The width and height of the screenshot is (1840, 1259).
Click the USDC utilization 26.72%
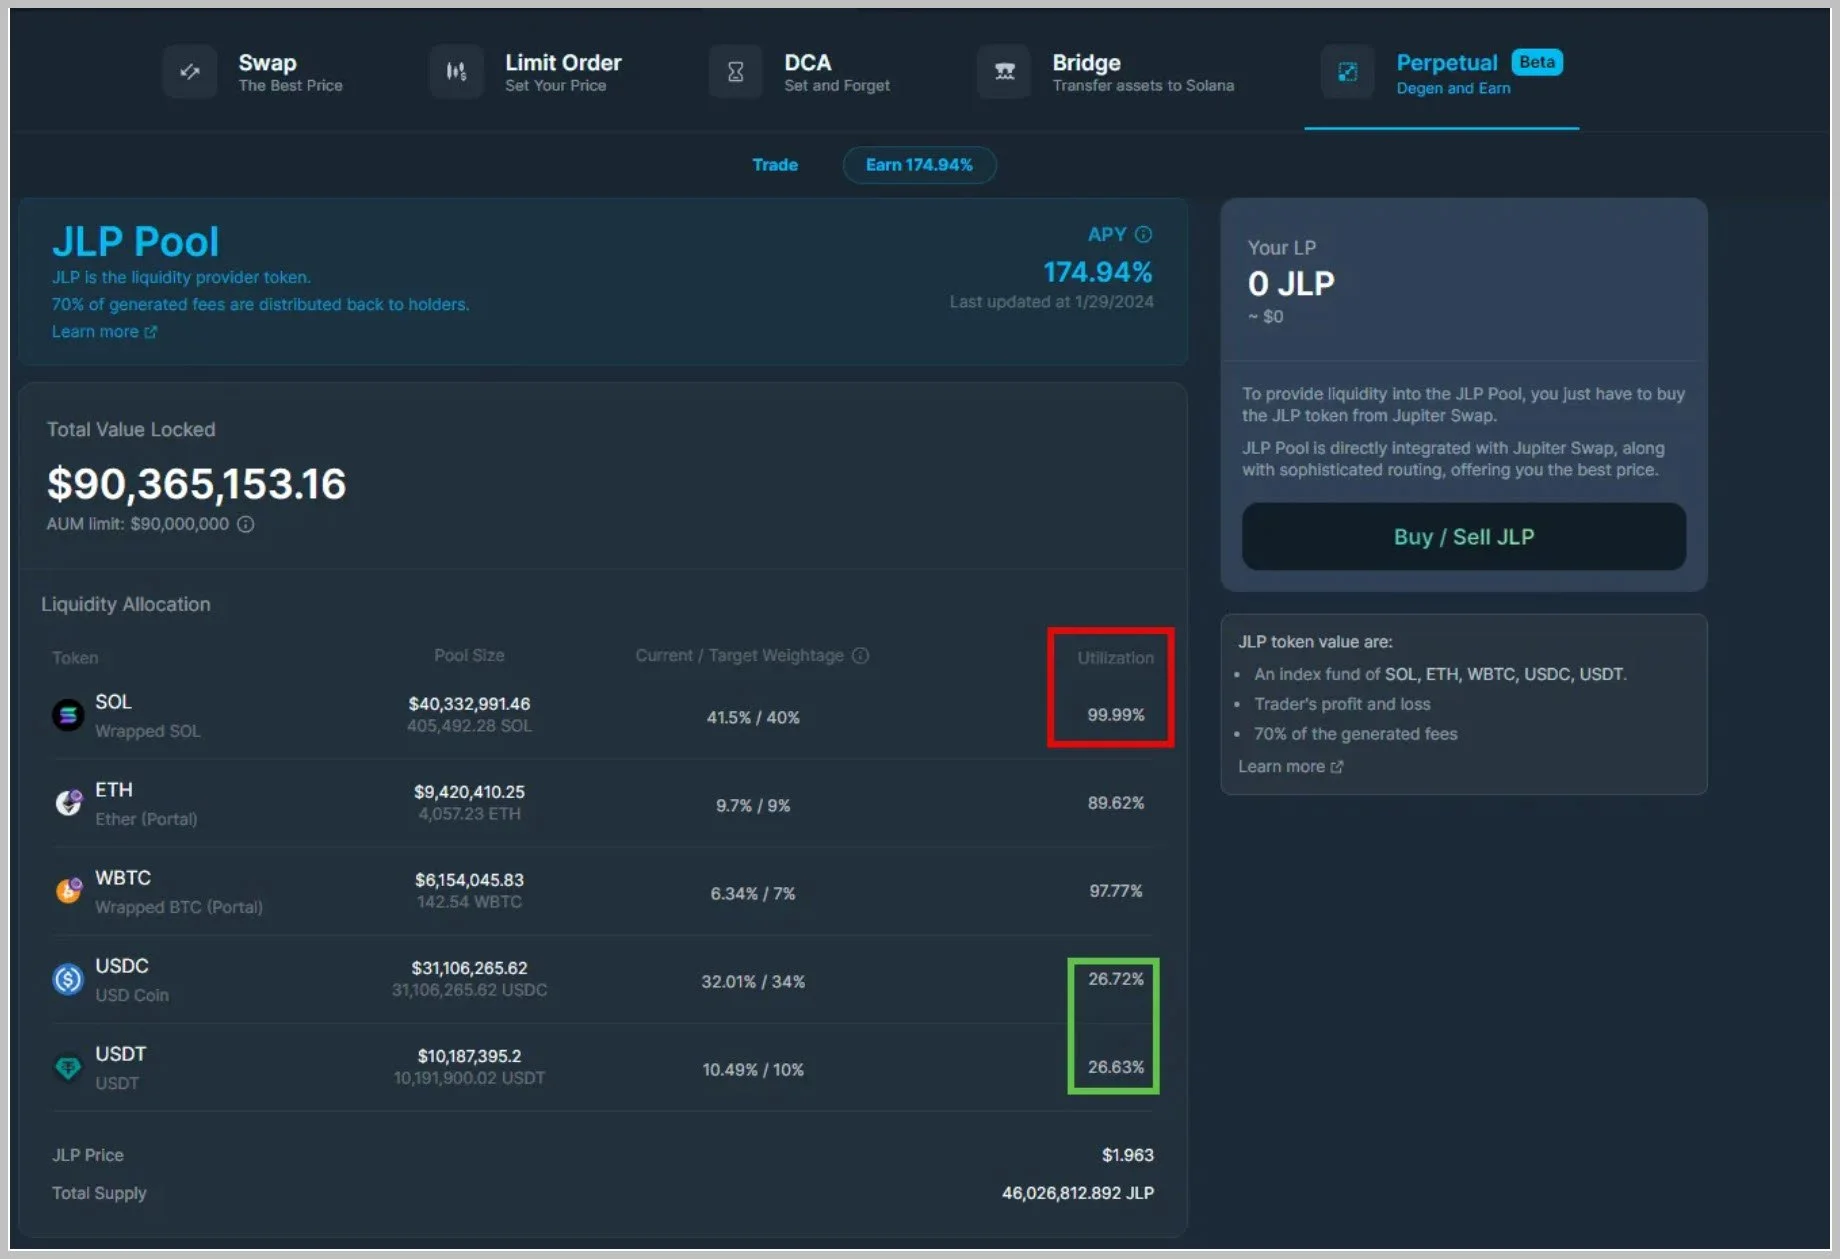[1116, 979]
